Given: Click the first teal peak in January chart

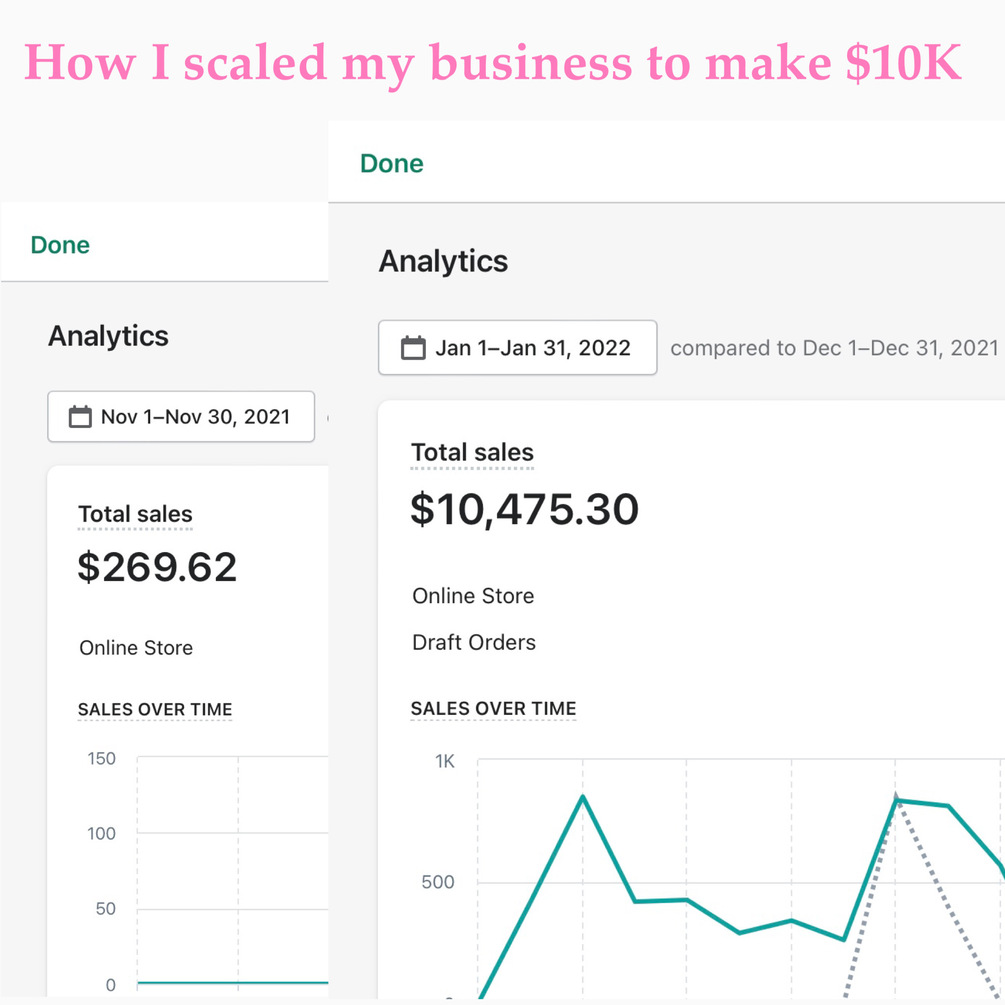Looking at the screenshot, I should [582, 797].
